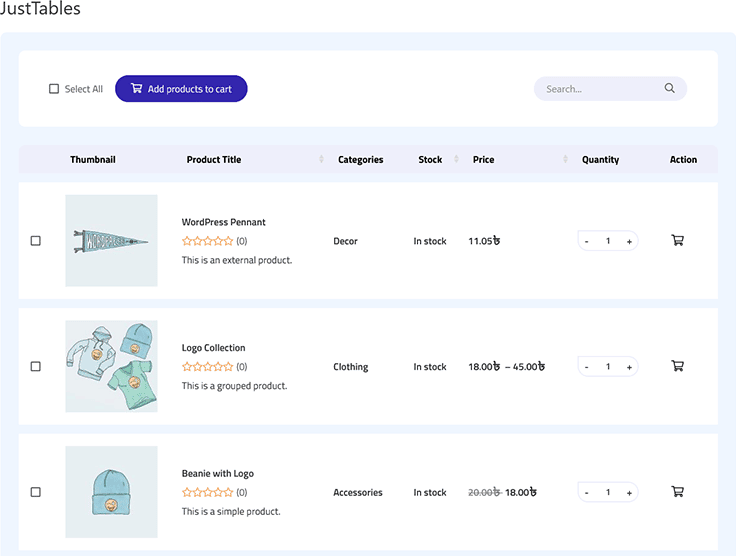Click the Logo Collection quantity value
The image size is (736, 556).
[x=608, y=367]
